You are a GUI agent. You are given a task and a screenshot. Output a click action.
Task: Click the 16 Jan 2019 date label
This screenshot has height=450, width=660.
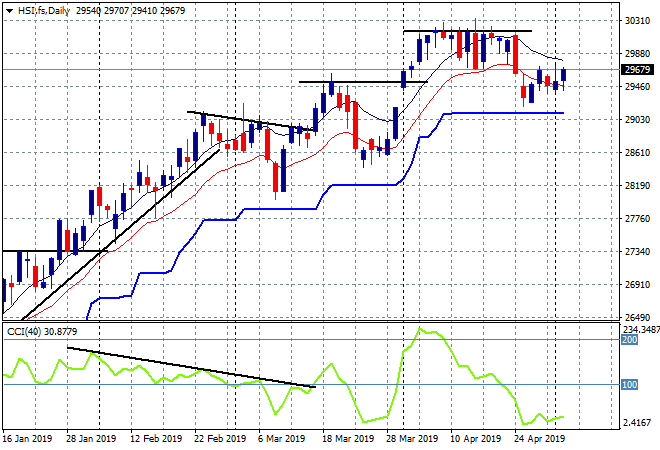click(27, 439)
